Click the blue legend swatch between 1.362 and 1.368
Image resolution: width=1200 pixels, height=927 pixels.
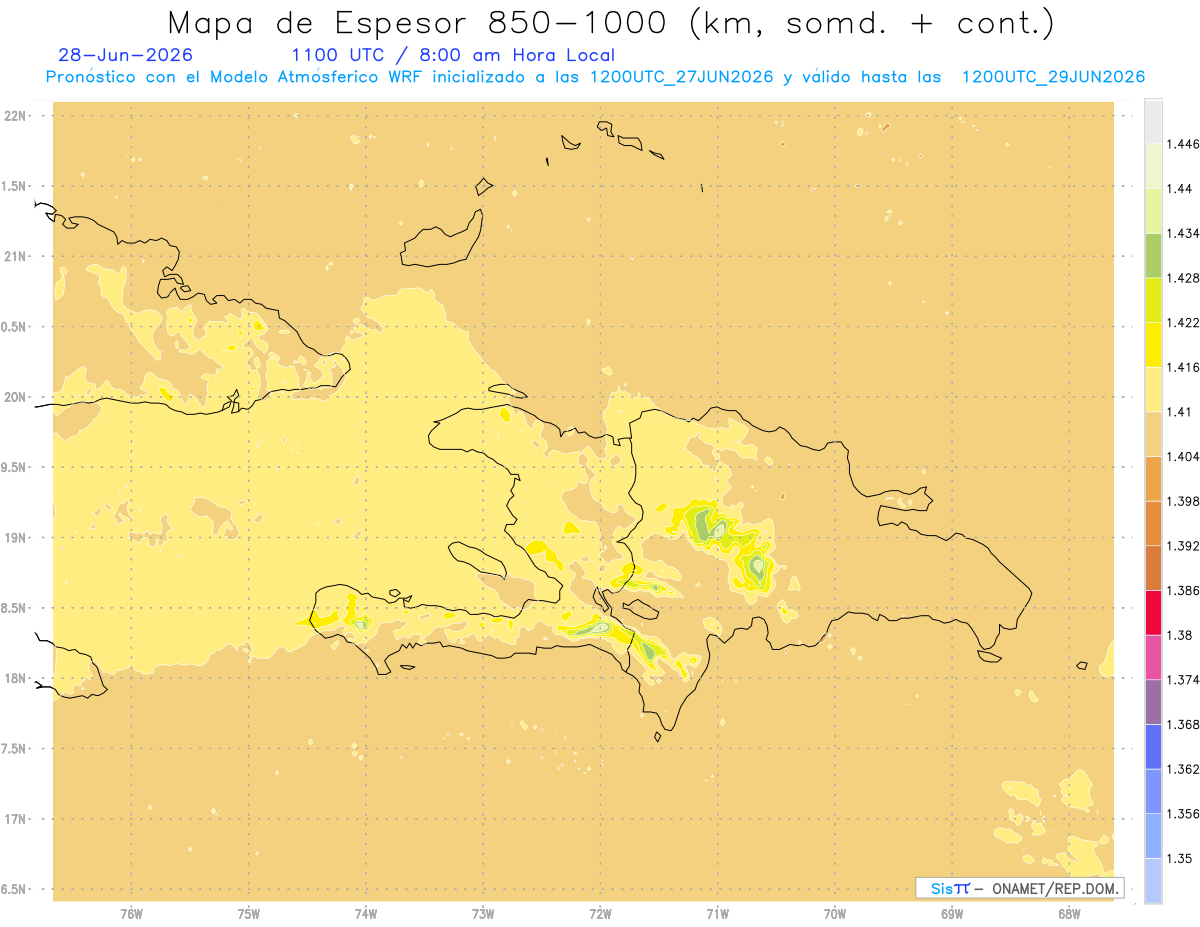coord(1153,747)
